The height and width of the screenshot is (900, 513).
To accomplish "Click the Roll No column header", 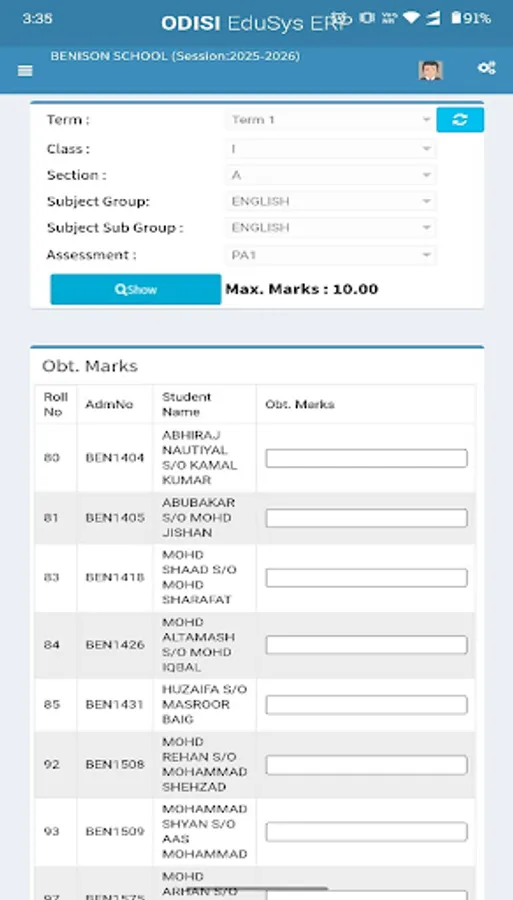I will click(x=55, y=404).
